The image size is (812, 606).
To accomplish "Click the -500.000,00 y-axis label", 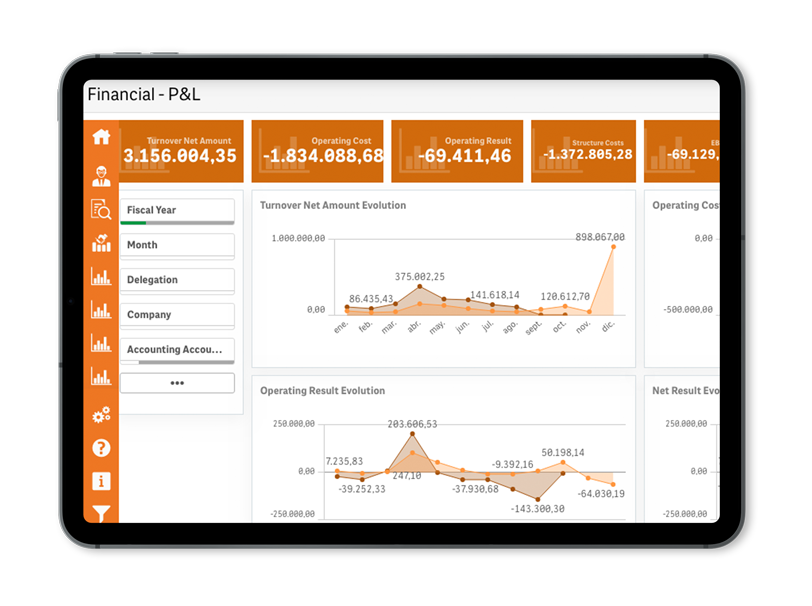I will (x=688, y=310).
